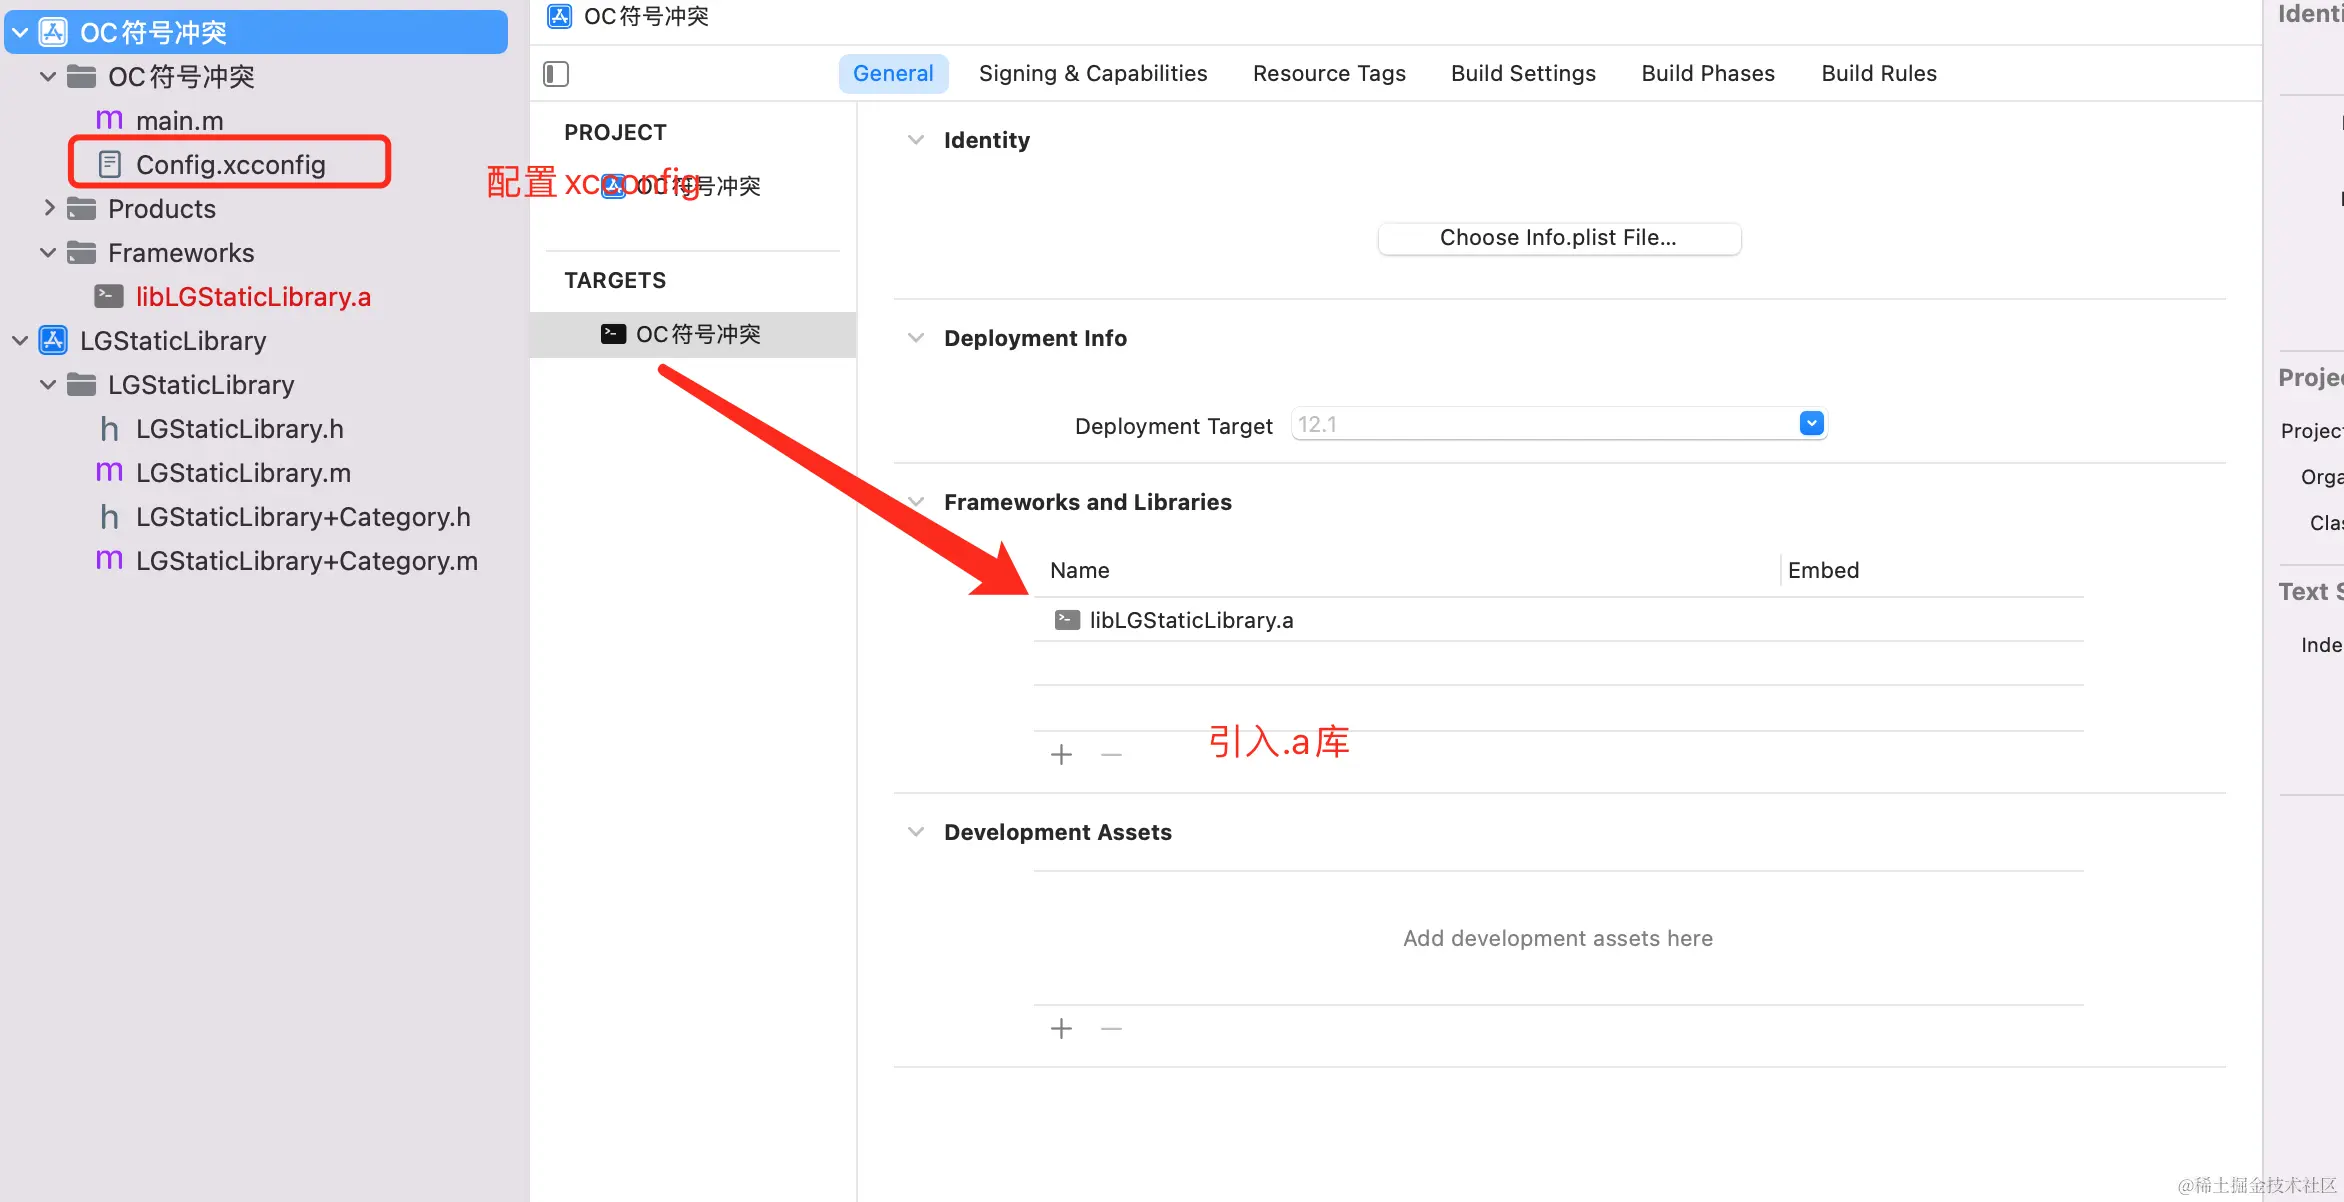Switch to the Signing & Capabilities tab

tap(1092, 74)
